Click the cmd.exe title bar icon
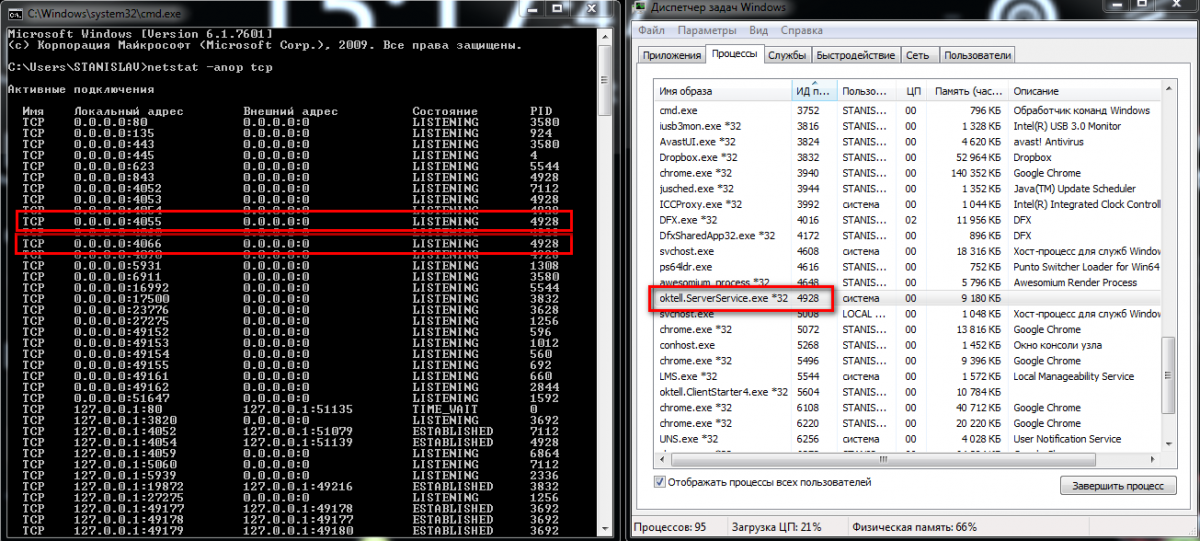This screenshot has height=541, width=1200. (15, 13)
